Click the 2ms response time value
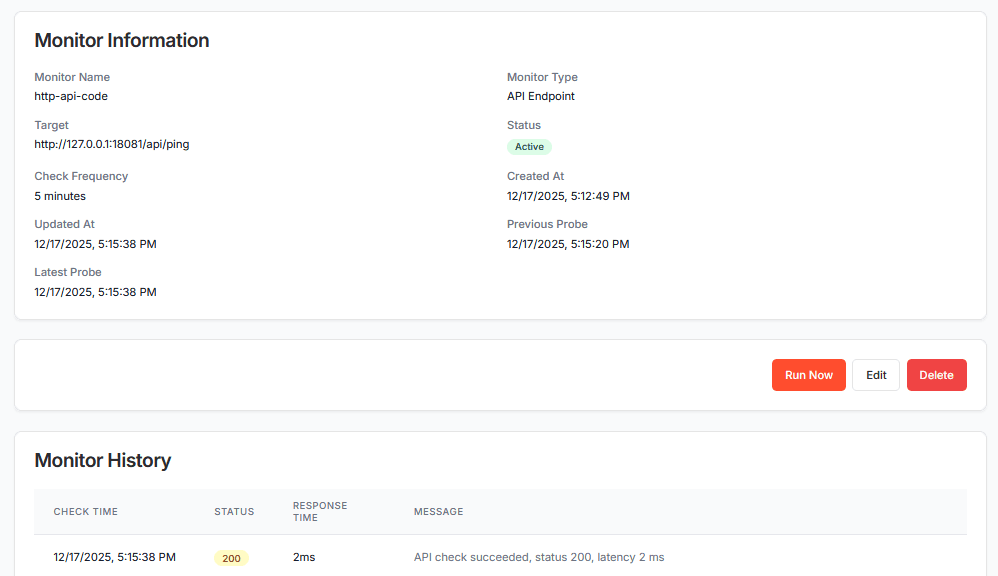 304,557
